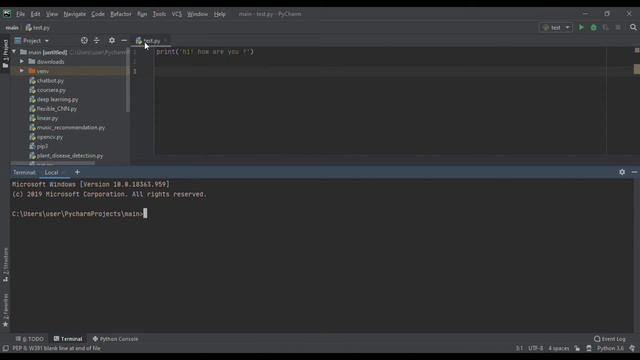Select opencv.py in project tree
The image size is (640, 360).
50,137
